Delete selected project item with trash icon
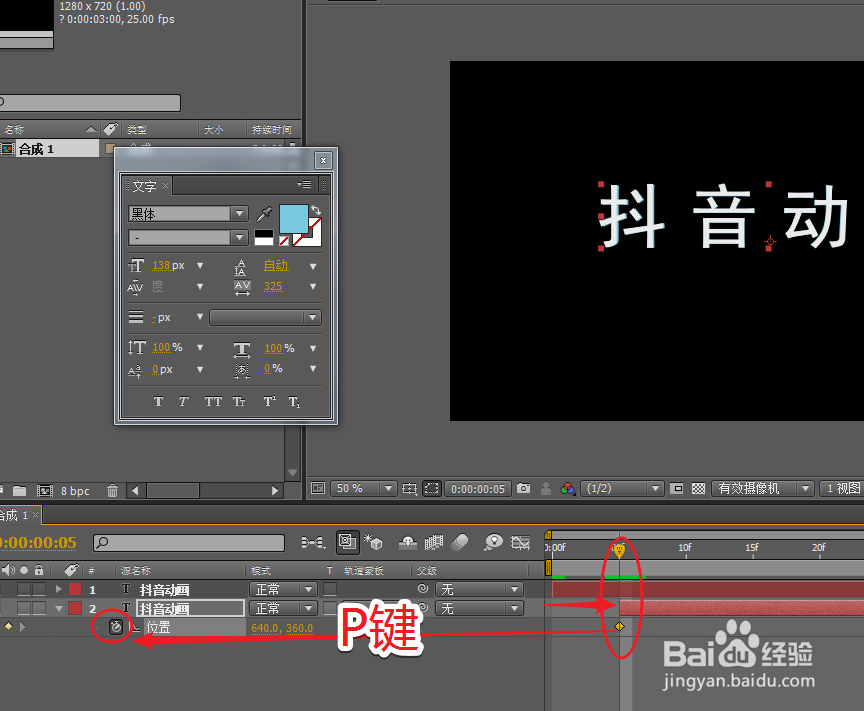 click(x=112, y=491)
